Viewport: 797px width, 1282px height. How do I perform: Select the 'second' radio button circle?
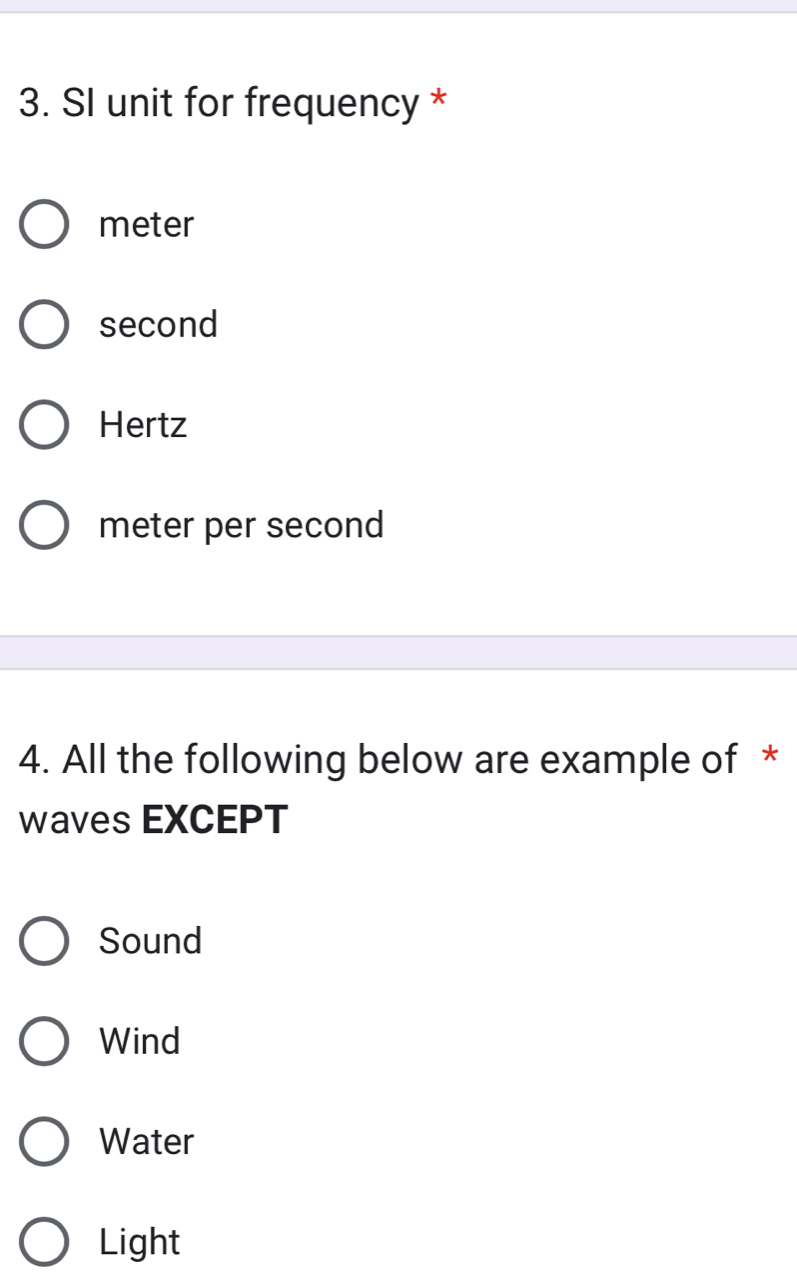point(44,325)
